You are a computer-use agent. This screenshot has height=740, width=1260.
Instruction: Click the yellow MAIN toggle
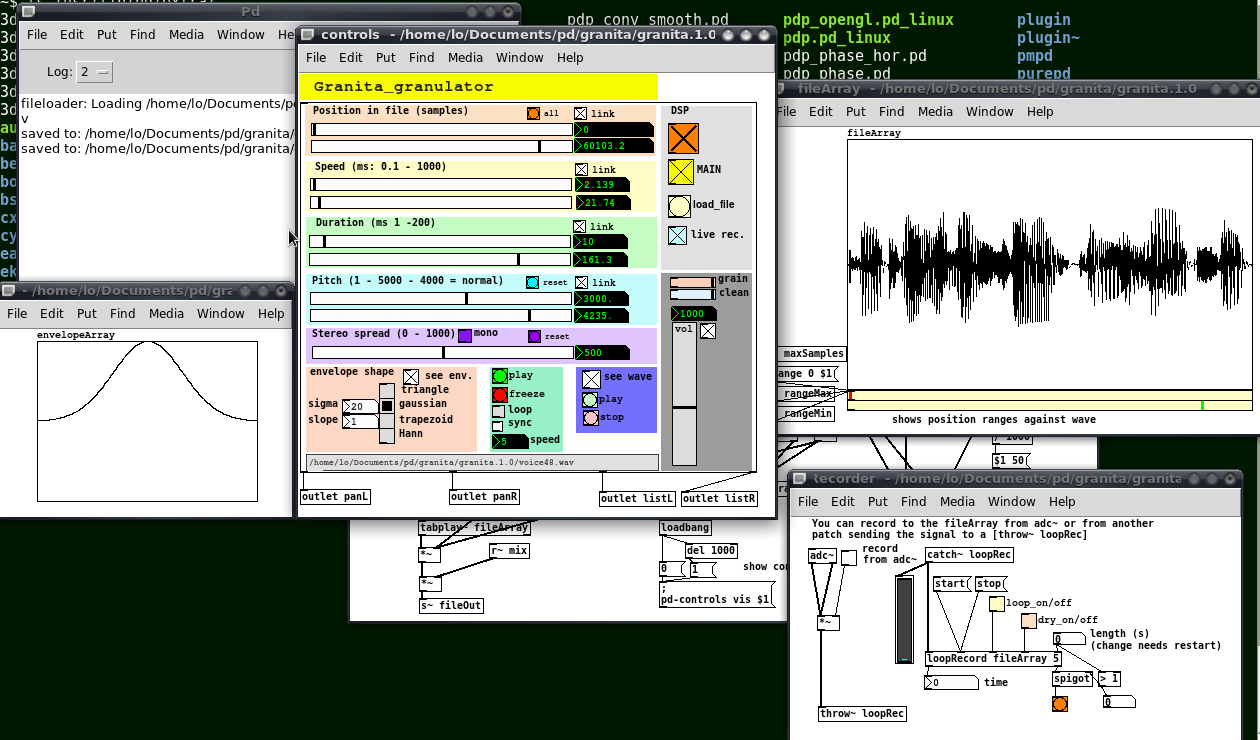pyautogui.click(x=682, y=170)
